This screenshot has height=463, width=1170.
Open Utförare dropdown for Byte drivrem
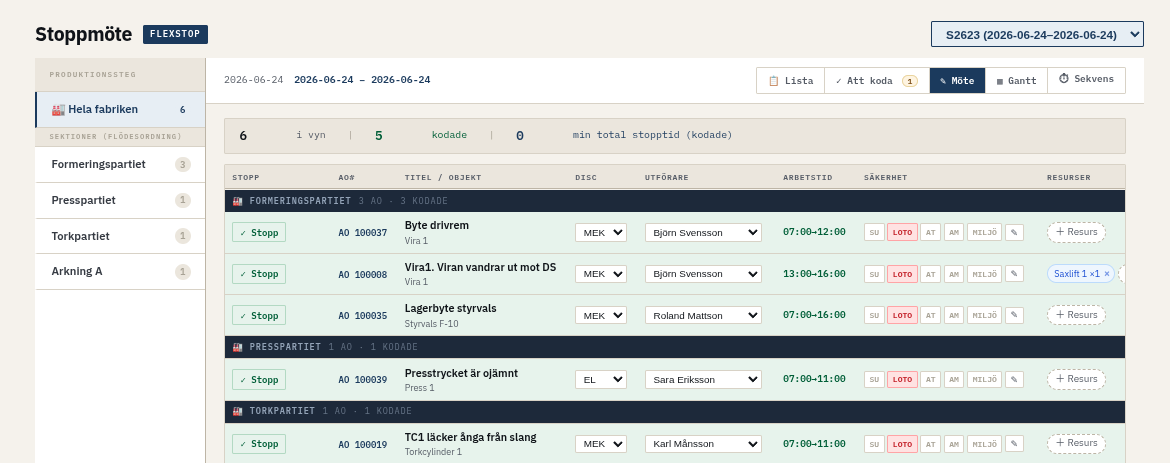(704, 232)
